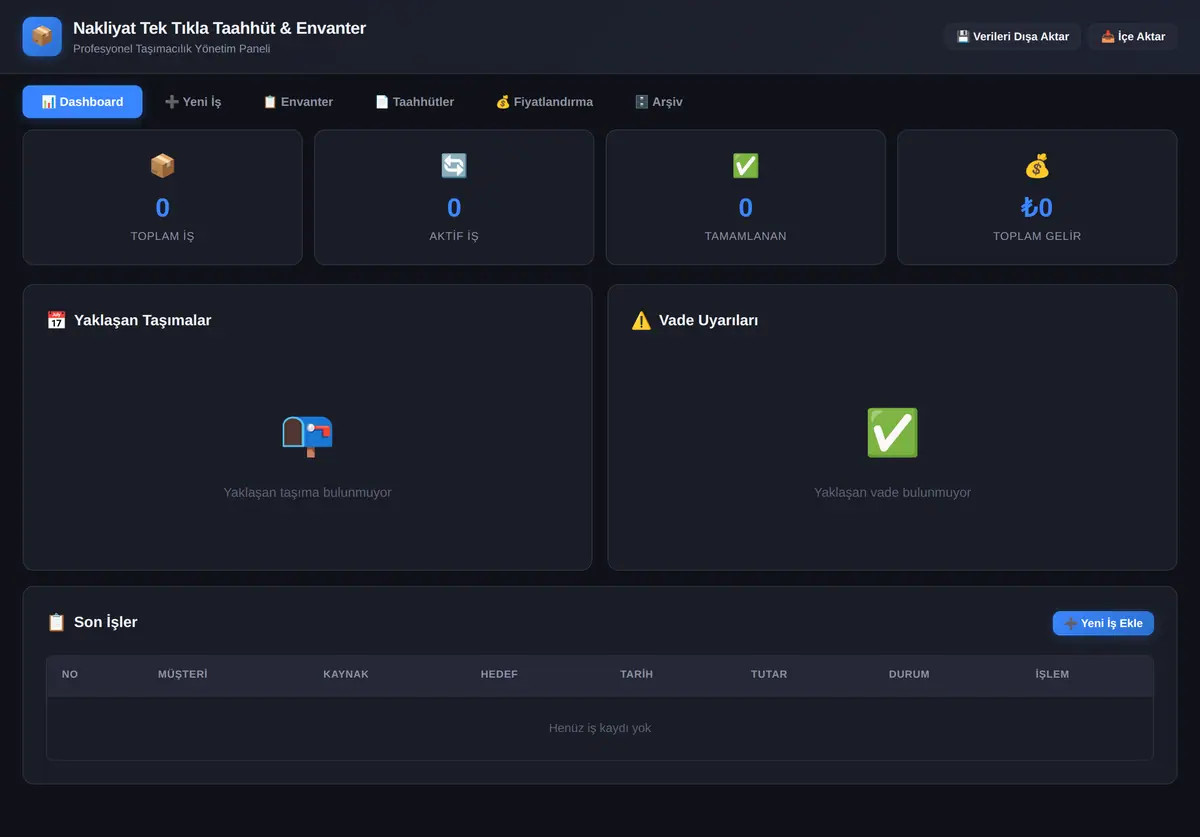This screenshot has height=837, width=1200.
Task: Click the ₺0 total revenue value
Action: click(x=1037, y=208)
